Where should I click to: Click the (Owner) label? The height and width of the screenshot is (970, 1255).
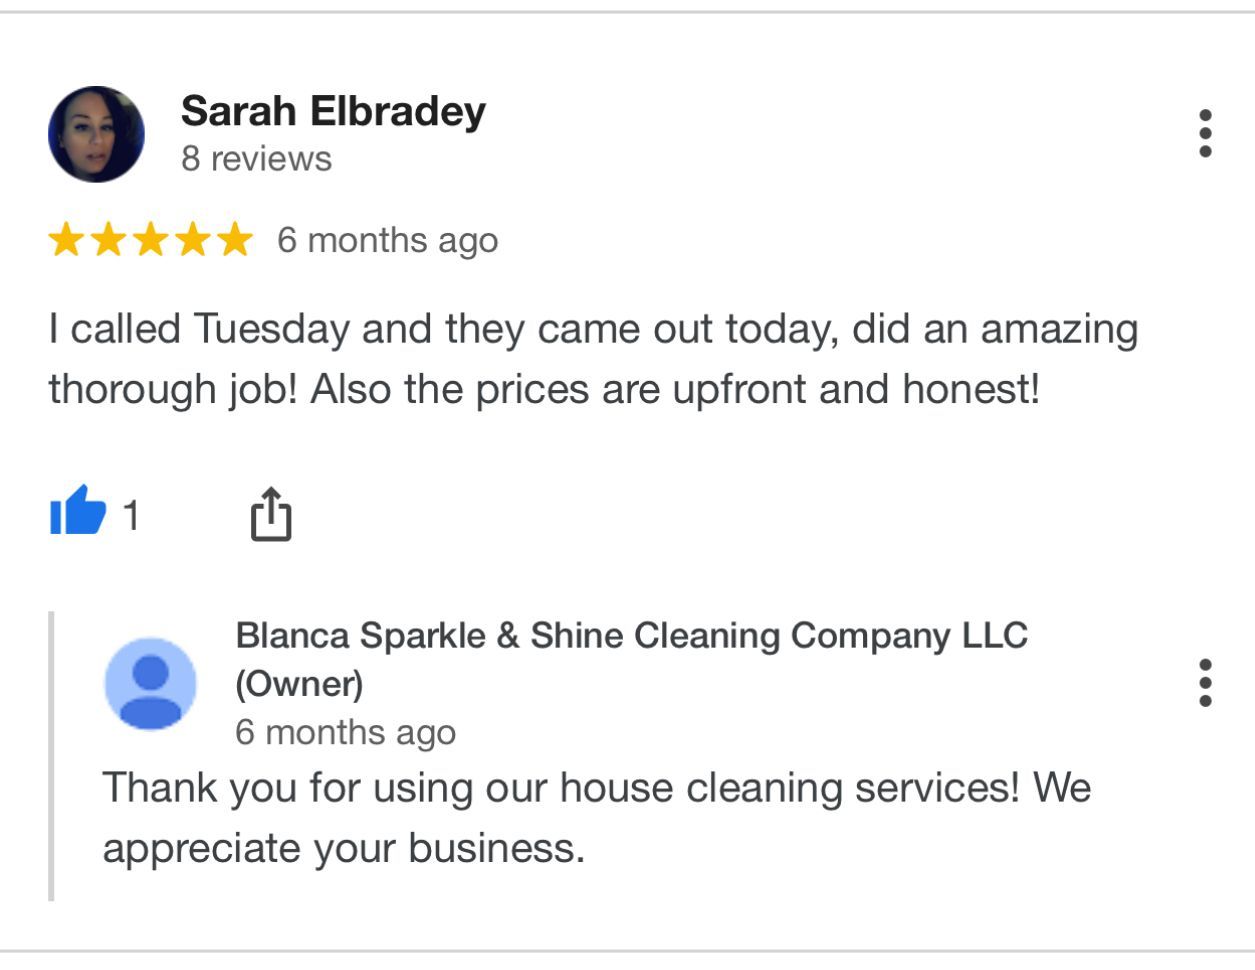pyautogui.click(x=299, y=684)
